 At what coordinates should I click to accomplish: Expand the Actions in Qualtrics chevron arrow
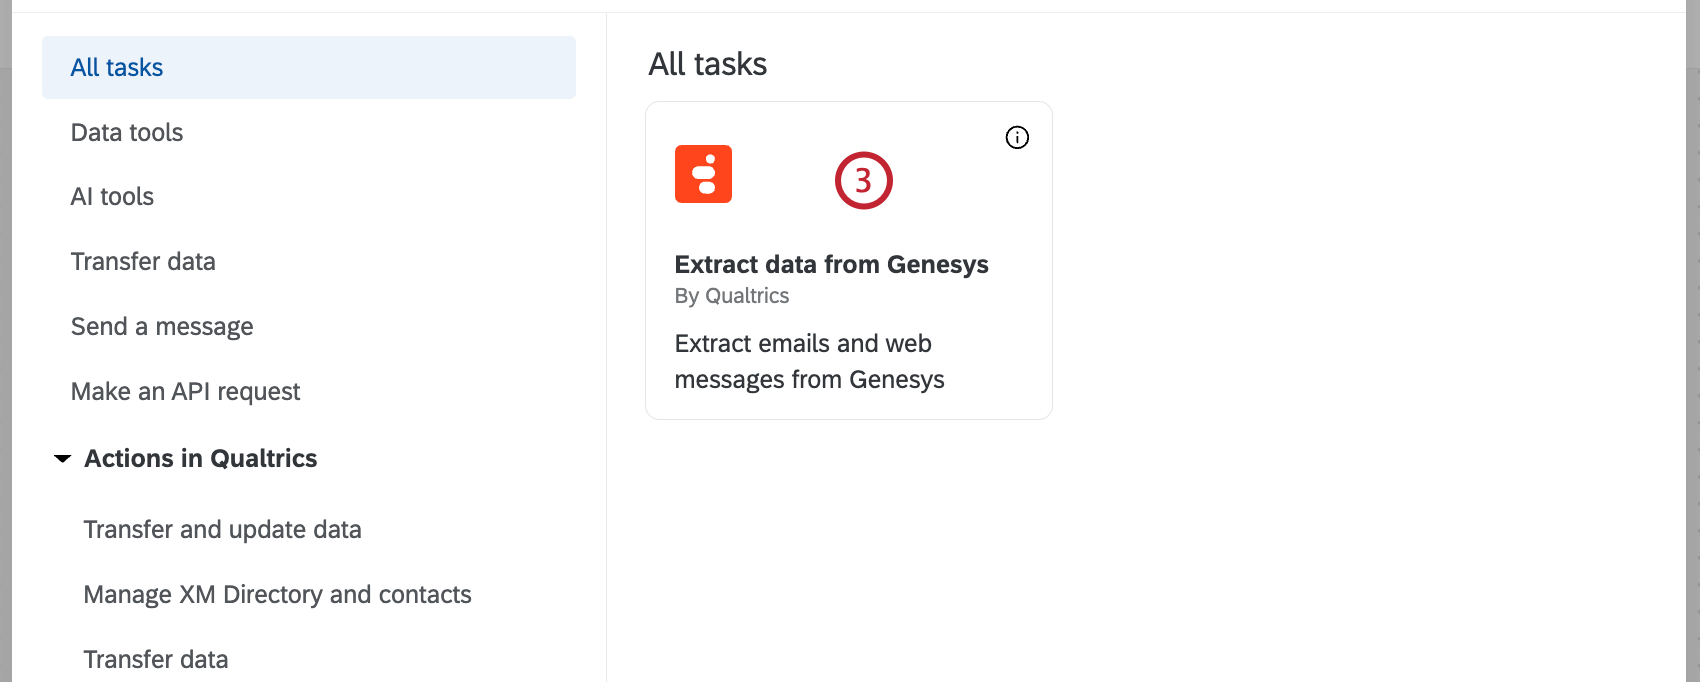tap(62, 458)
